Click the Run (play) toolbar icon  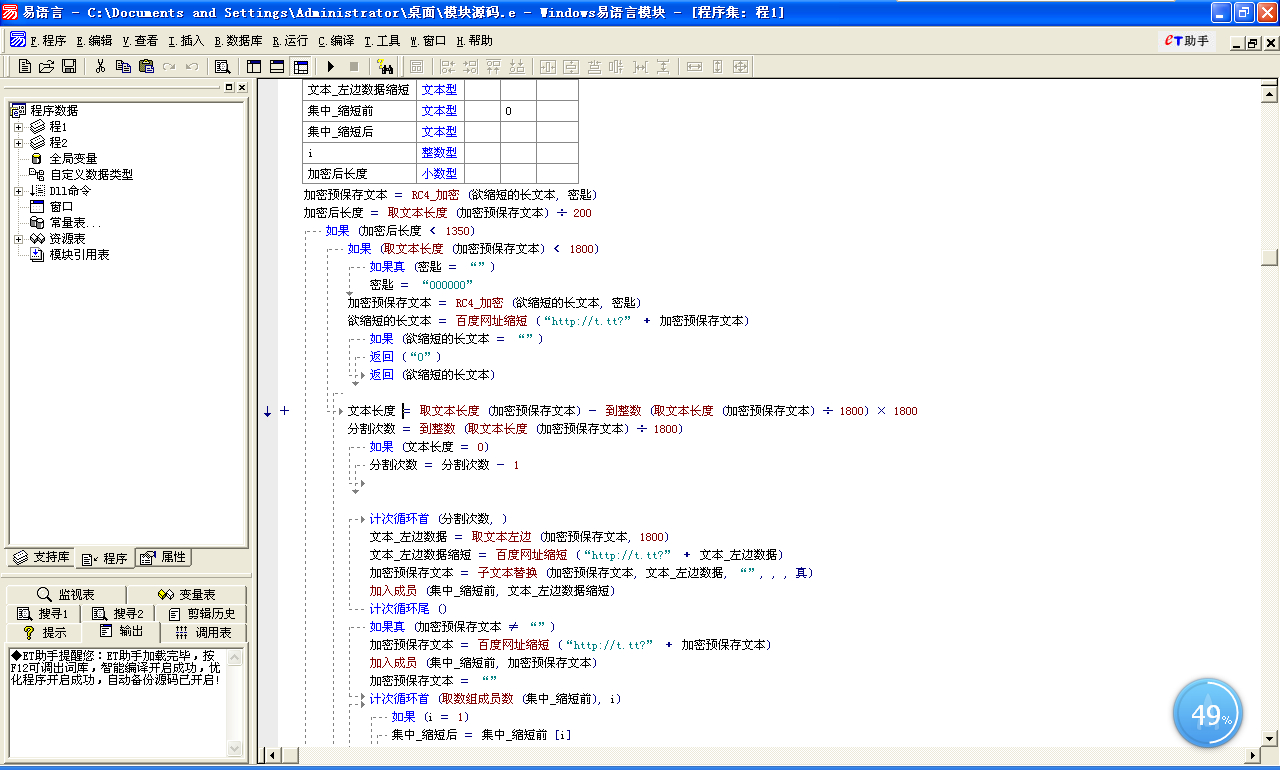[330, 66]
